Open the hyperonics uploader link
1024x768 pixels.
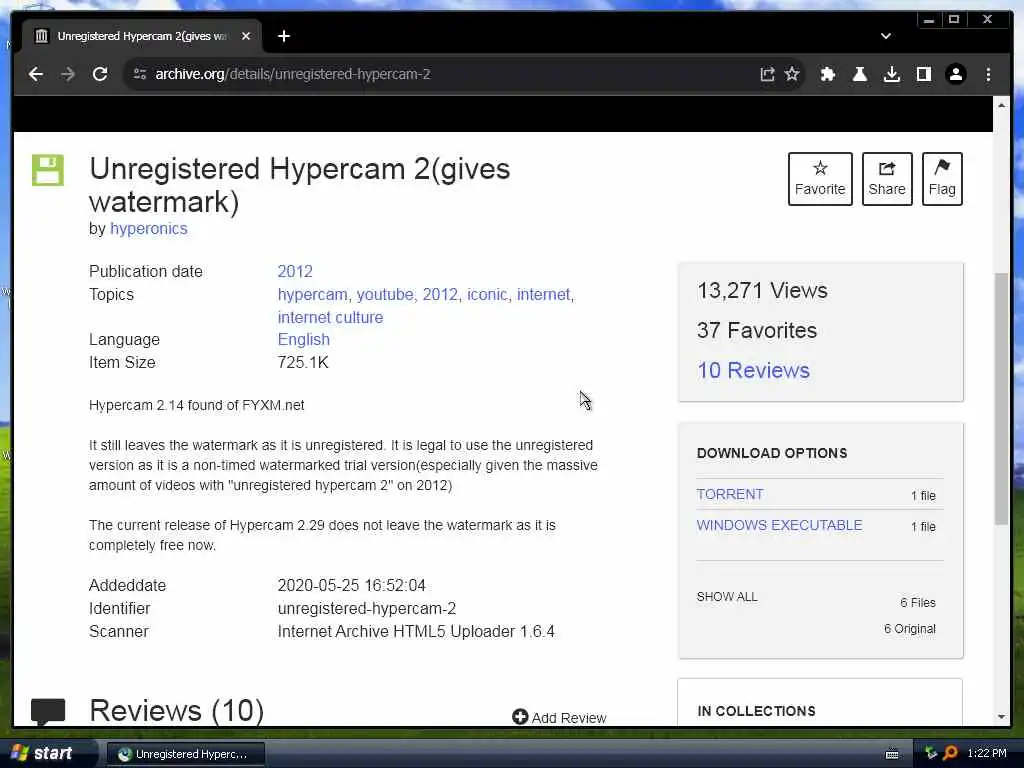[149, 229]
